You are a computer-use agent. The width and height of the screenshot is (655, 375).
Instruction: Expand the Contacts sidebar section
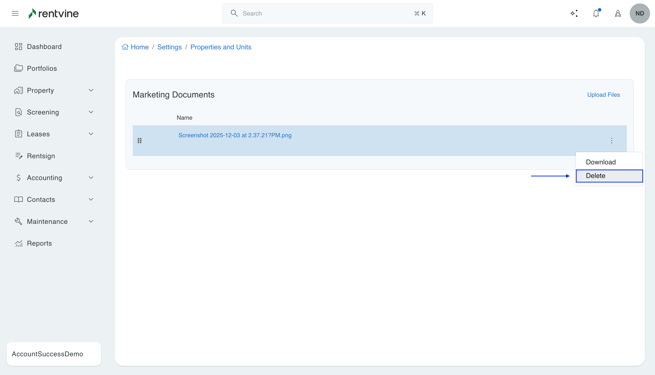(91, 199)
